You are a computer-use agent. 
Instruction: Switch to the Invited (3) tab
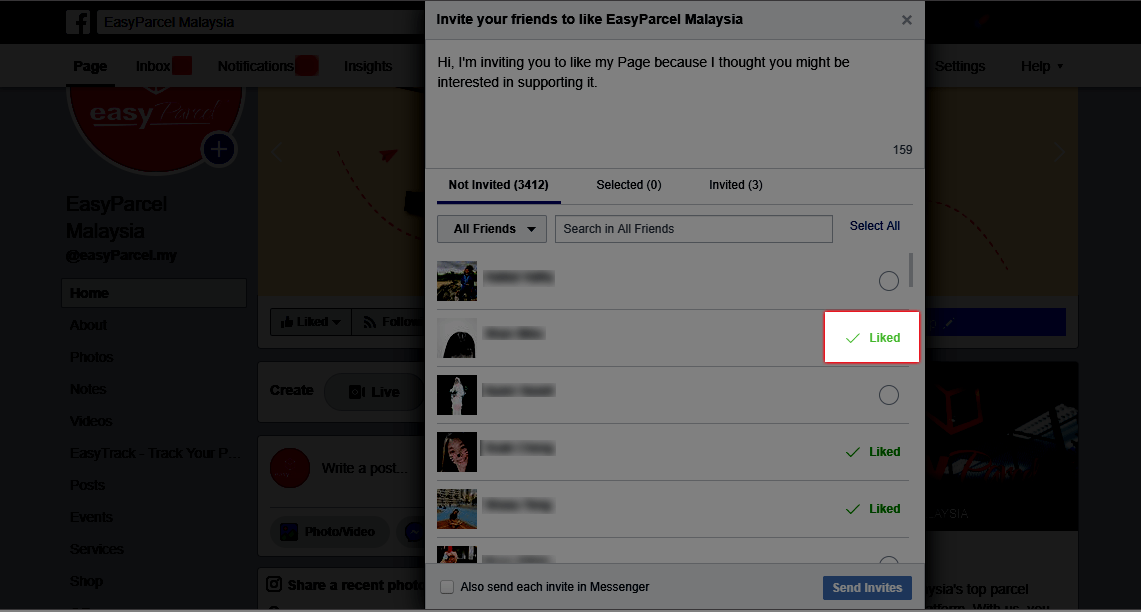click(x=735, y=185)
